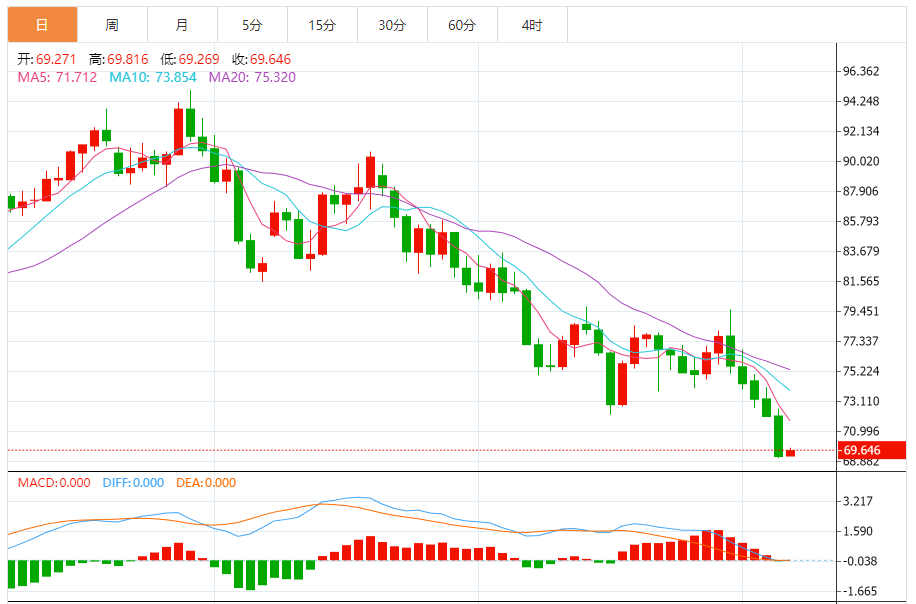
Task: Click the 90.020 price axis label
Action: point(861,161)
